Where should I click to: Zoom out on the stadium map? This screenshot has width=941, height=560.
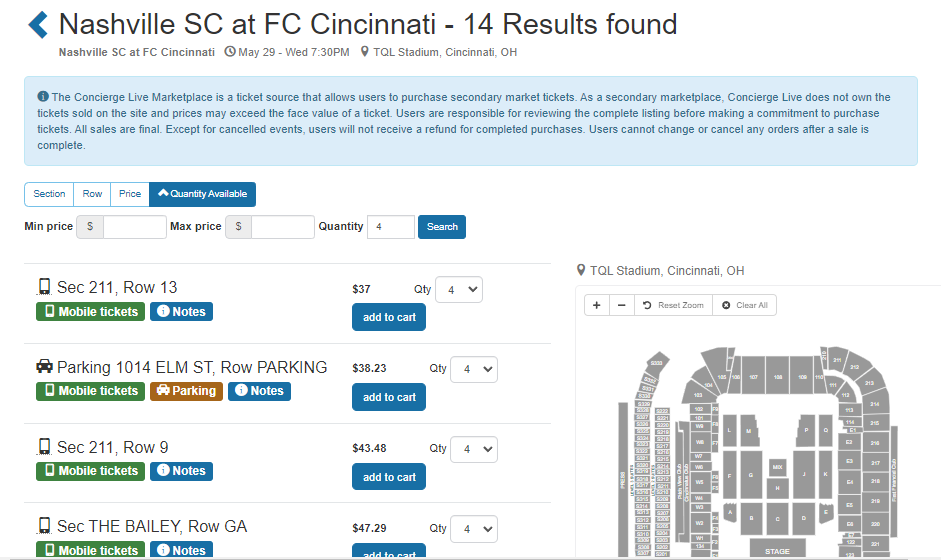621,305
